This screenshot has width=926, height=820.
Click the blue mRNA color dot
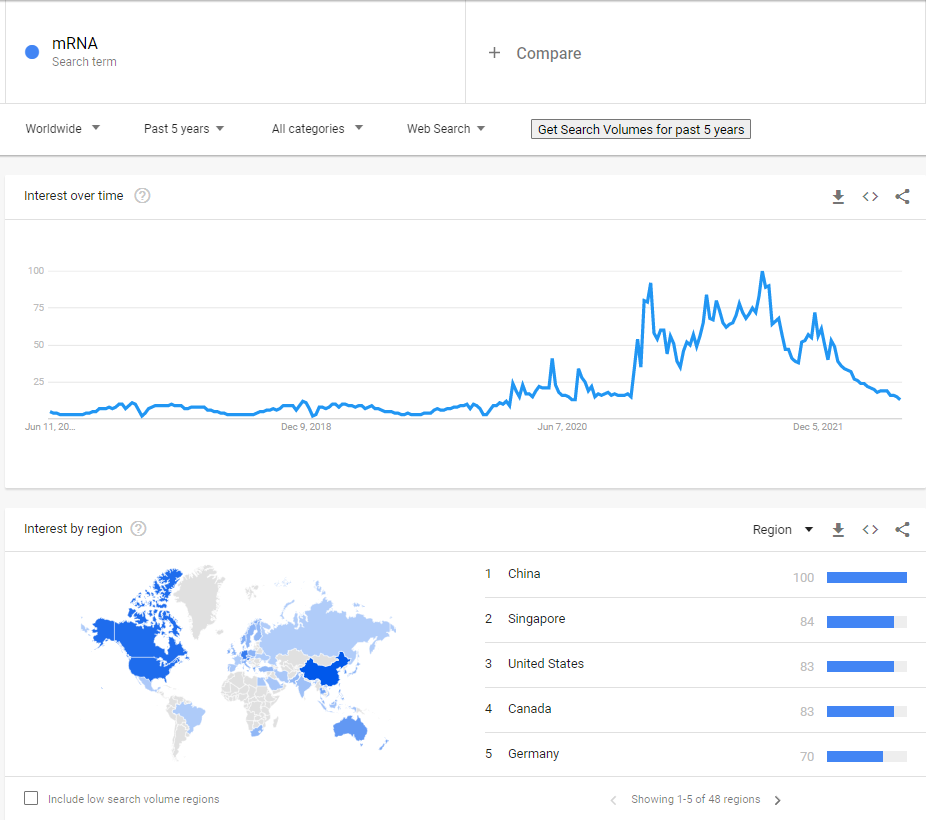32,52
